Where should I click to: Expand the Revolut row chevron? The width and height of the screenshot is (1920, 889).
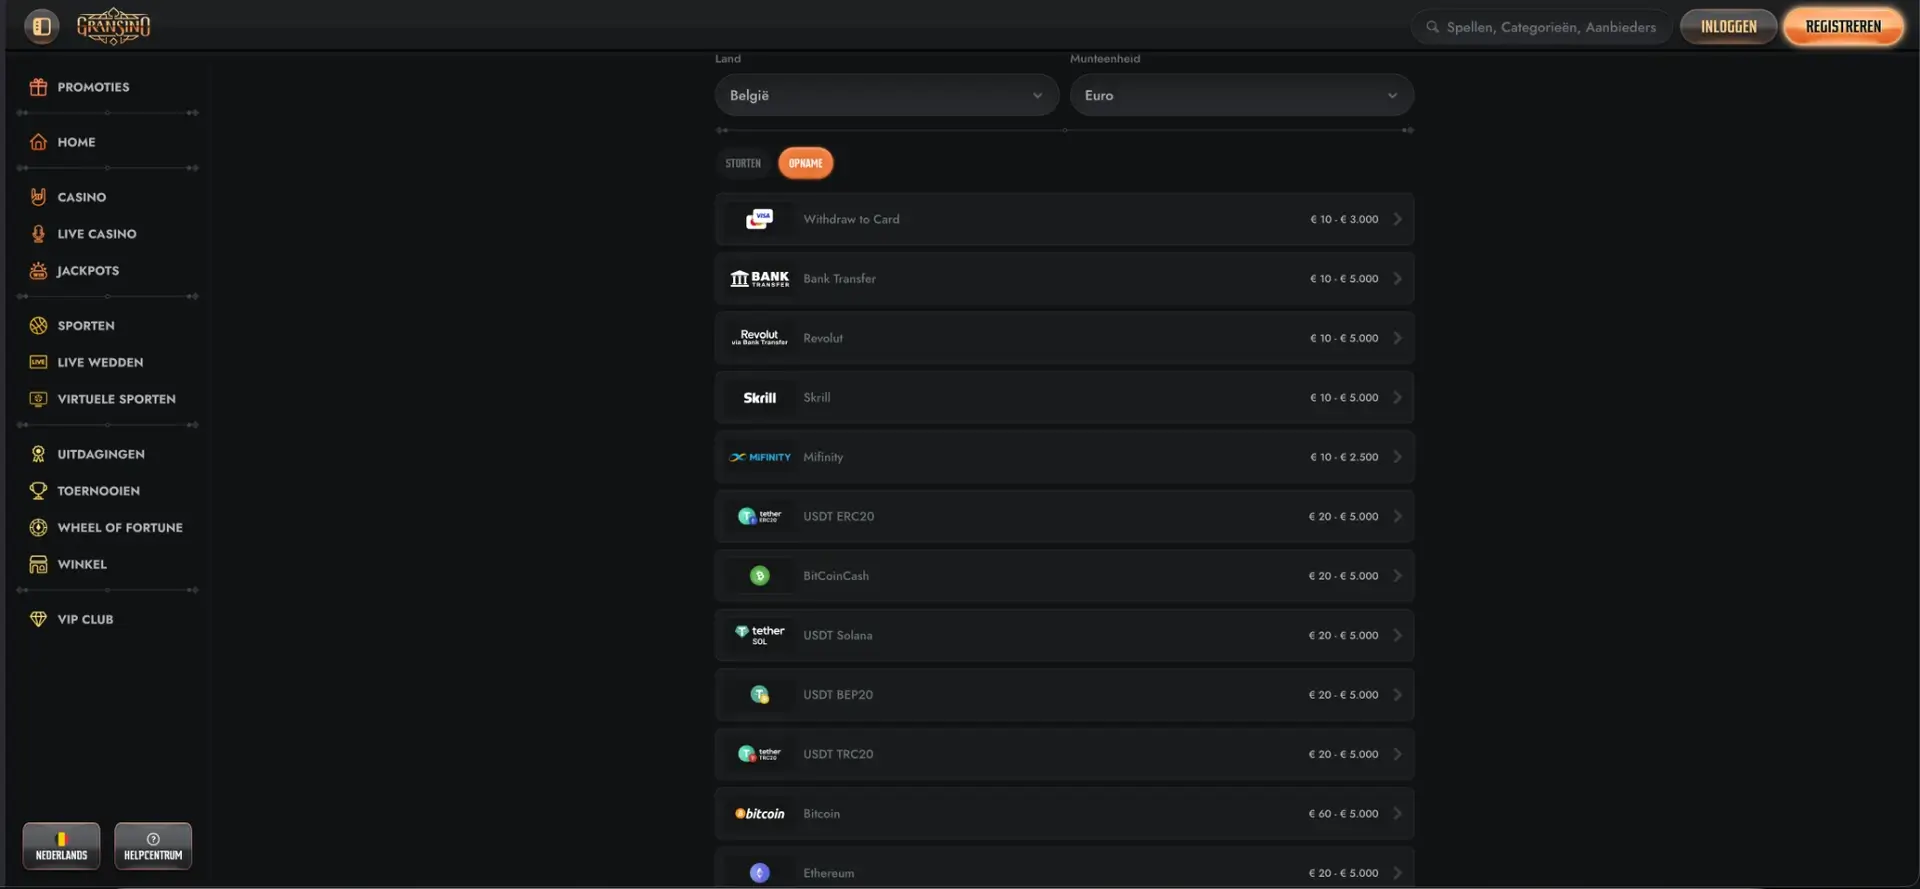coord(1398,338)
